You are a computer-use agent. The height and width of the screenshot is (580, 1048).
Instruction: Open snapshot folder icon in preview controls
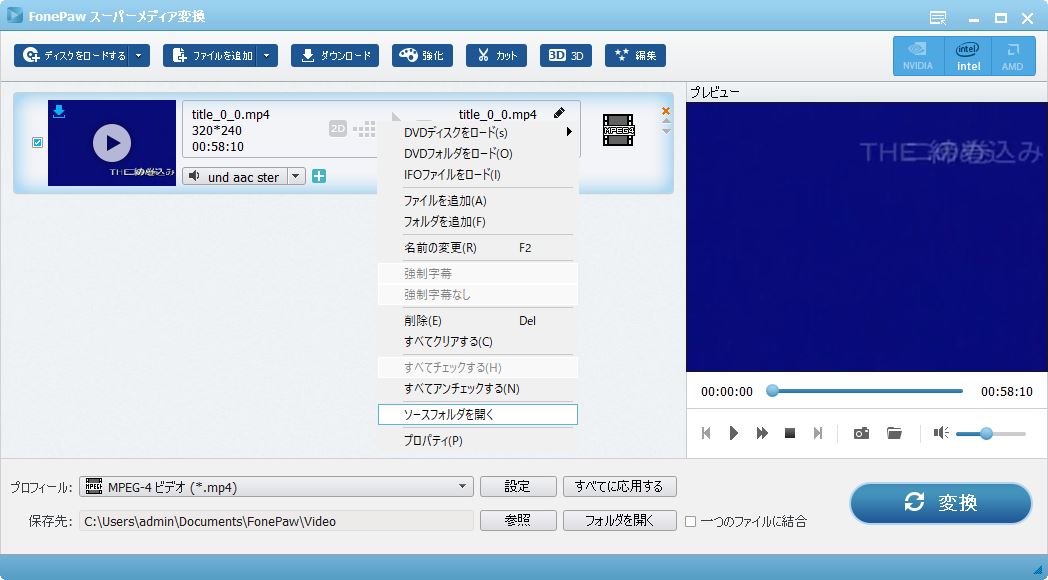[894, 433]
